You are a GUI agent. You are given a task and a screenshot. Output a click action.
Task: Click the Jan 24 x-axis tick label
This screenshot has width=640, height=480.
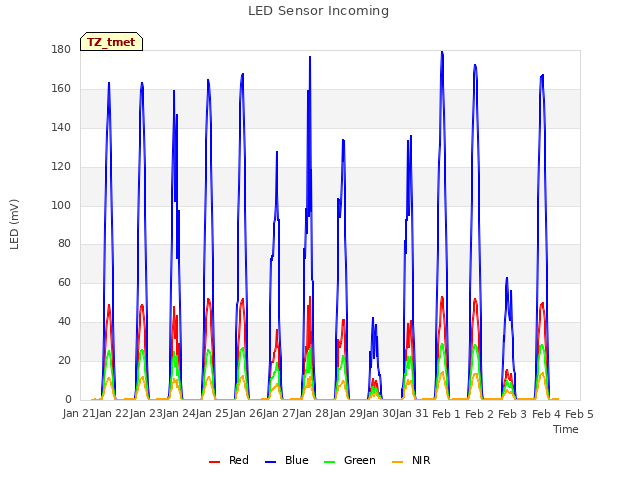[x=179, y=414]
